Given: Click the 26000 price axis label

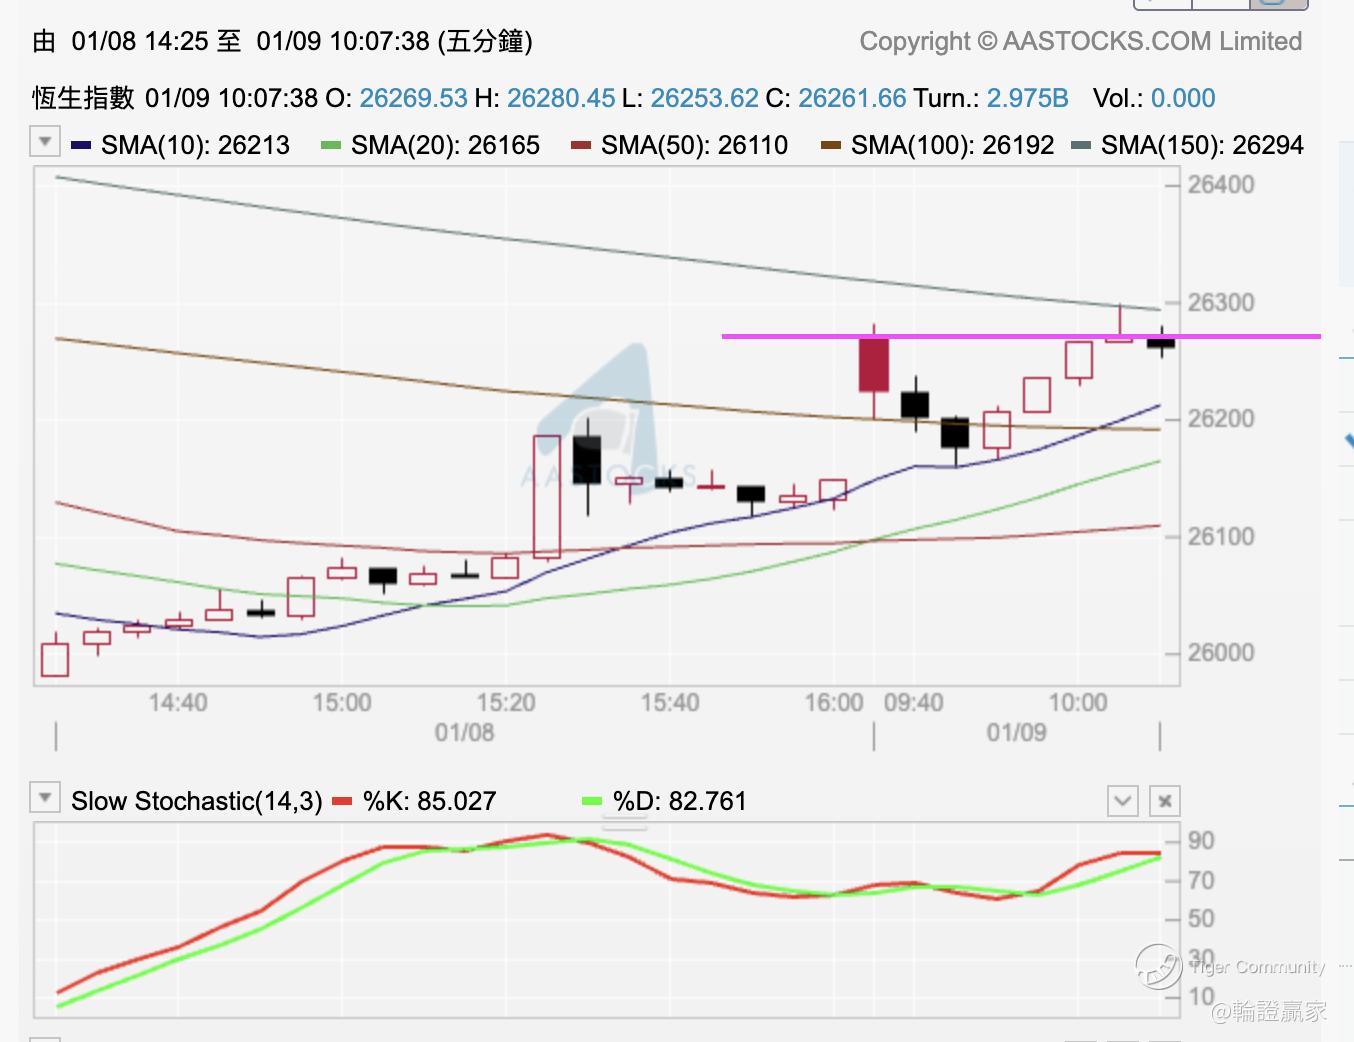Looking at the screenshot, I should [1221, 653].
